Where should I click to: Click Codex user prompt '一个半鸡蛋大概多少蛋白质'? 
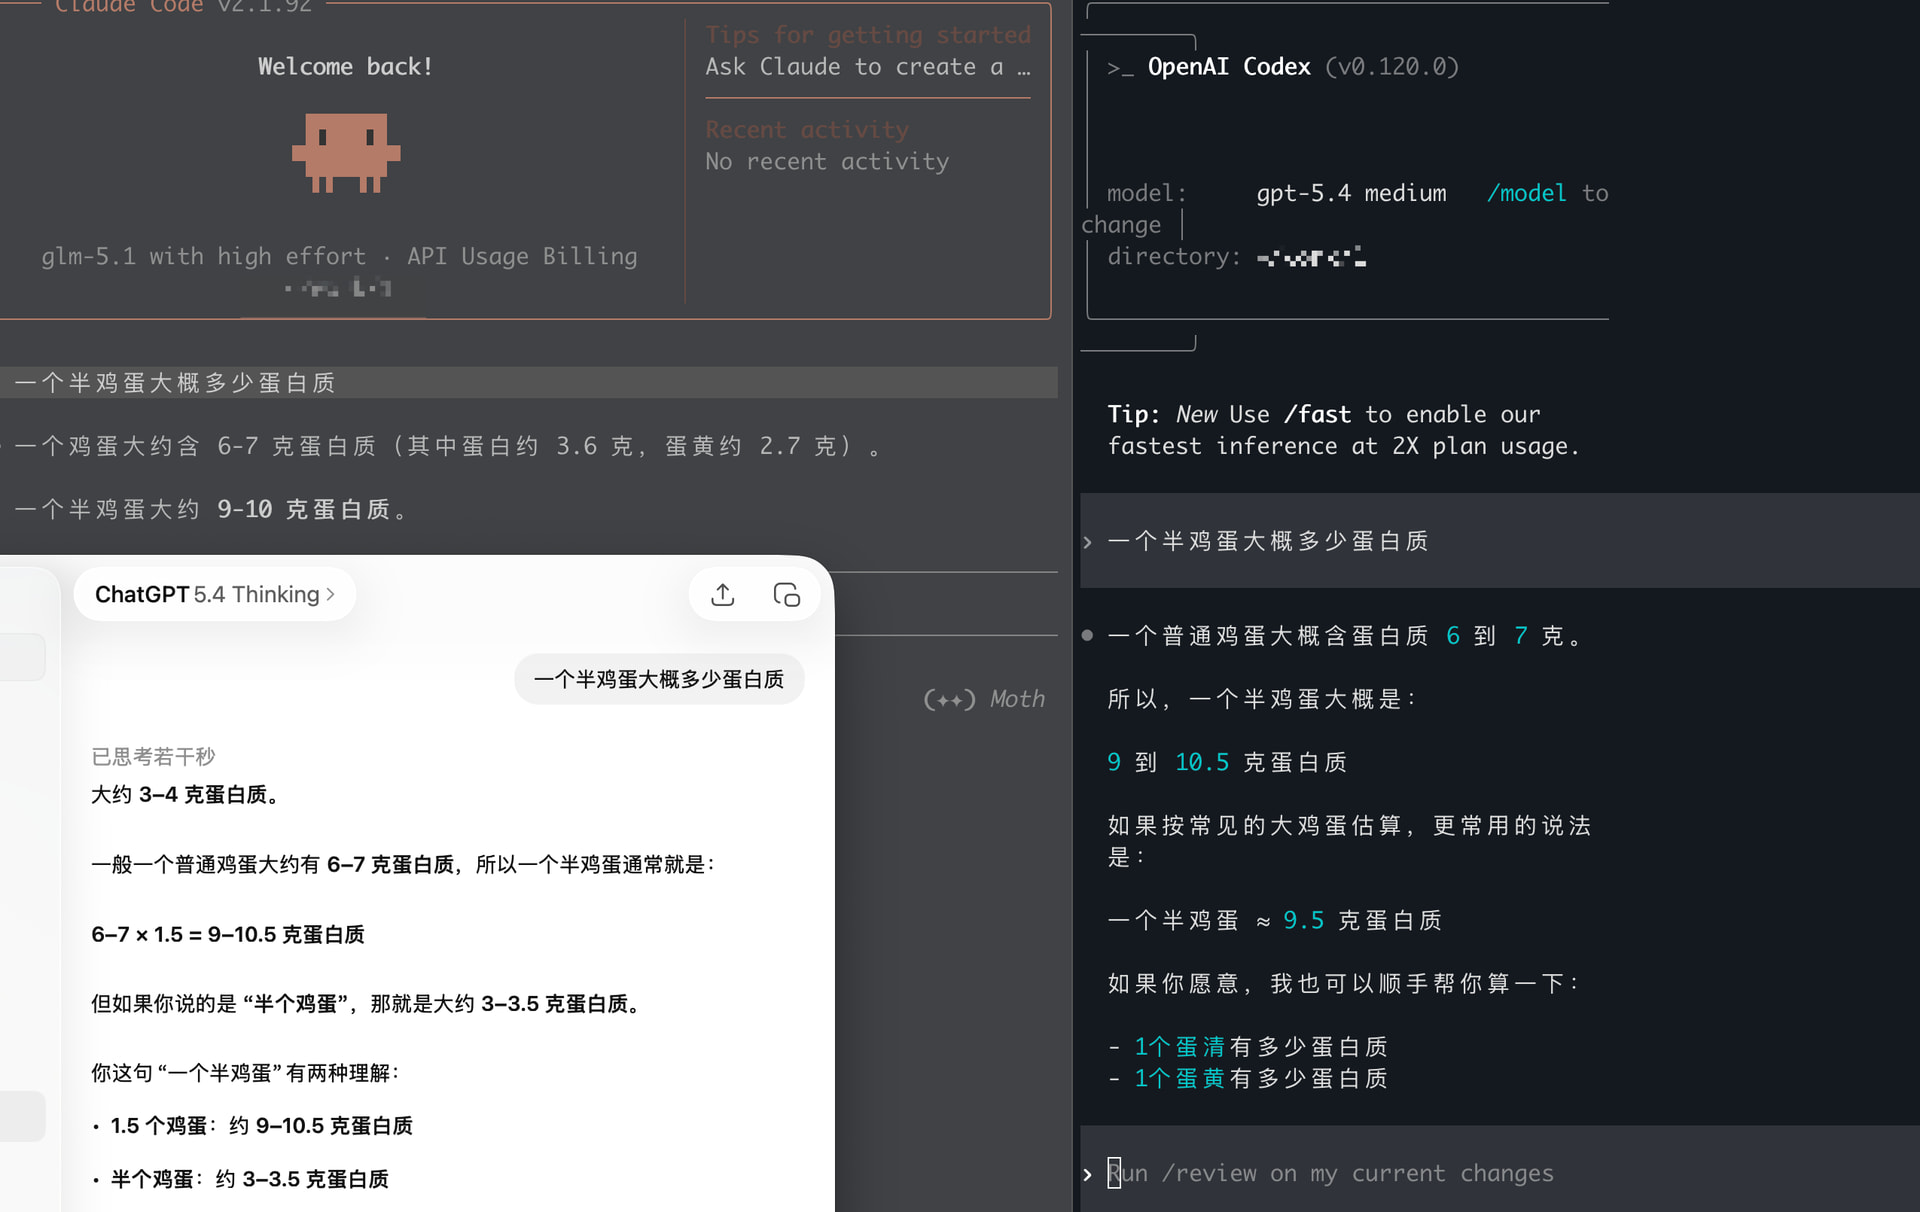[1268, 541]
